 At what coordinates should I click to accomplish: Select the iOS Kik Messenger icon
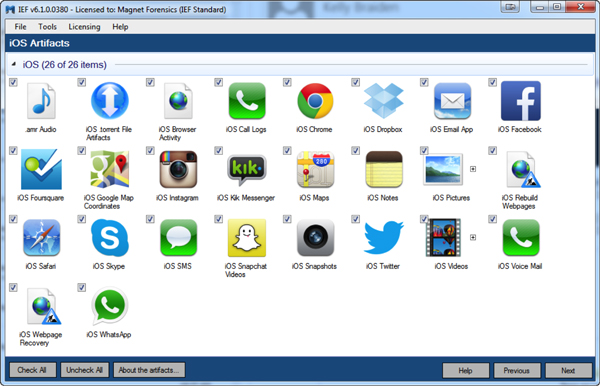pos(247,169)
